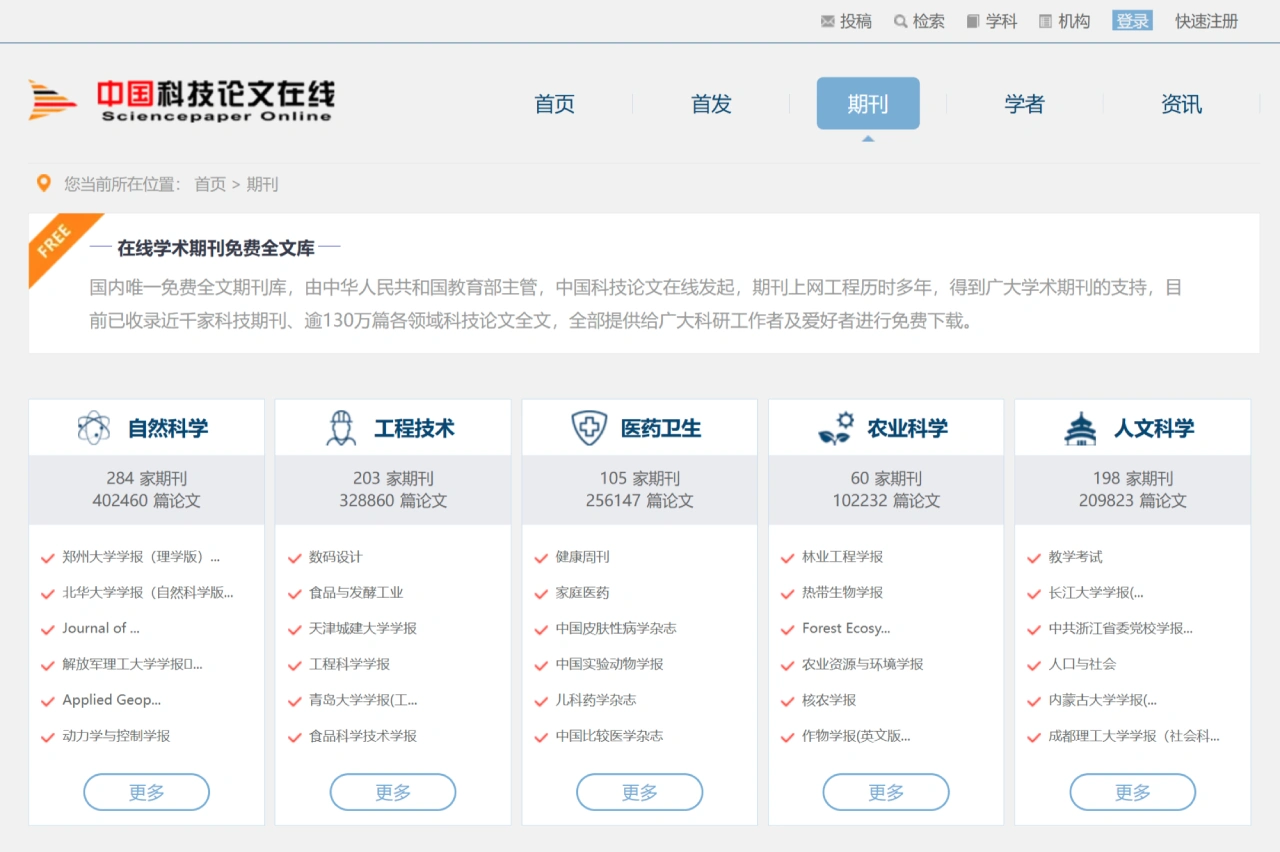
Task: Open the 投稿 submission link
Action: pyautogui.click(x=856, y=21)
